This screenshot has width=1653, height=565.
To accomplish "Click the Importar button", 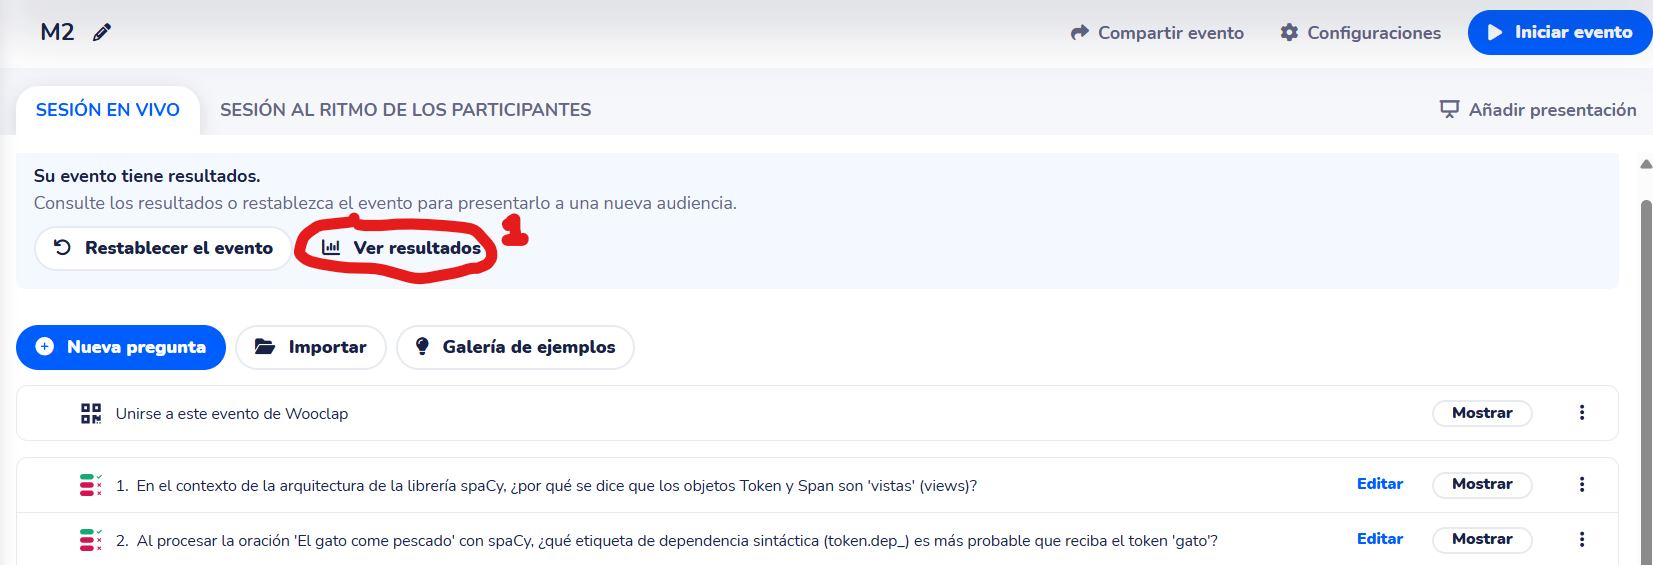I will point(311,347).
